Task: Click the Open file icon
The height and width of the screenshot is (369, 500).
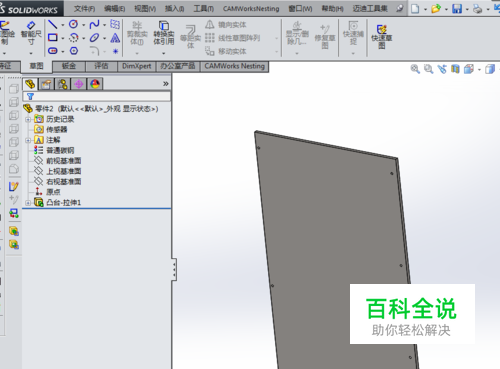Action: pos(436,9)
